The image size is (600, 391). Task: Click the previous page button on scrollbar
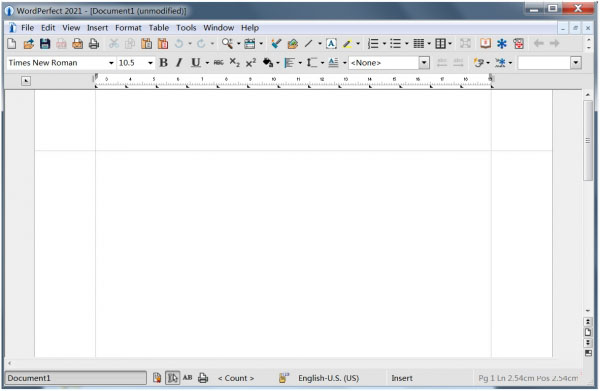(x=588, y=322)
